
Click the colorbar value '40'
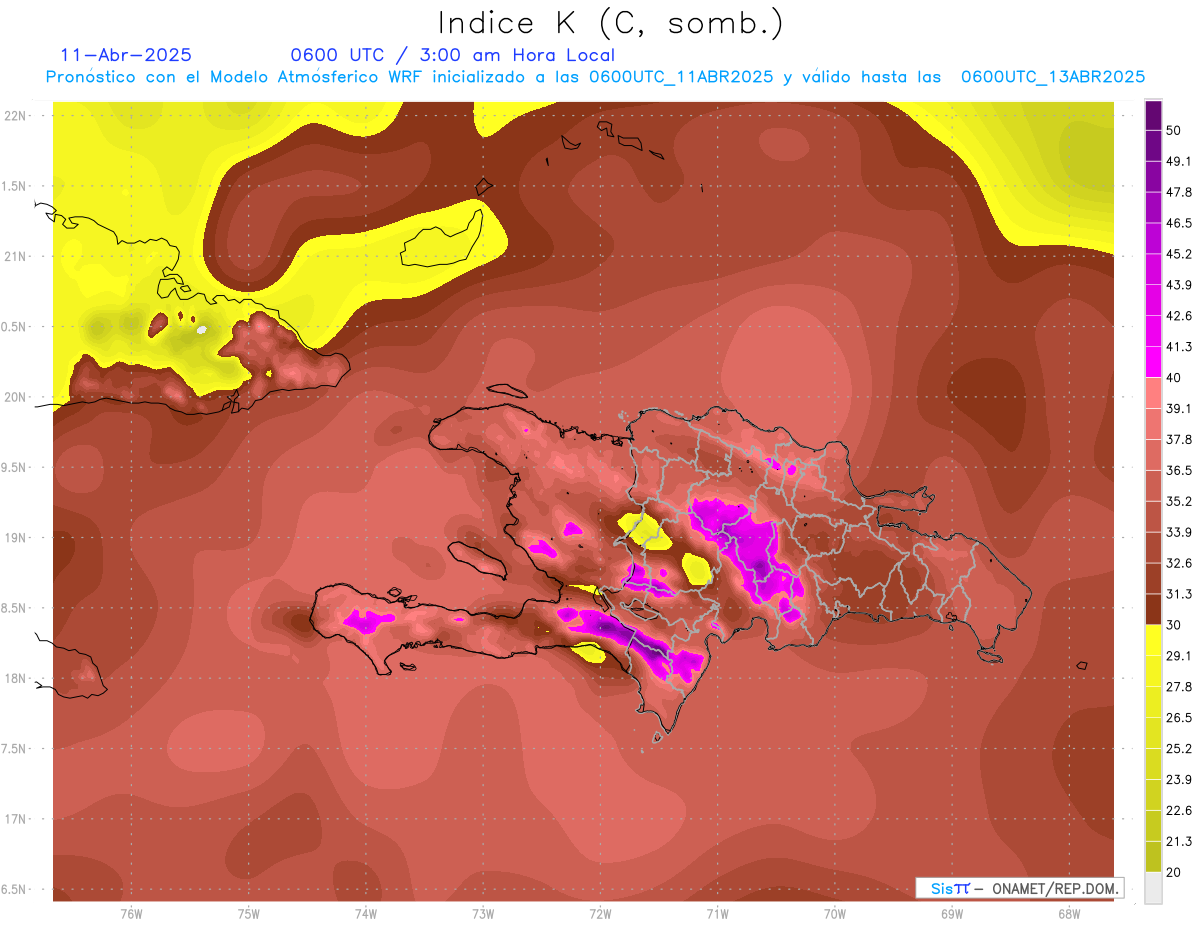coord(1175,377)
